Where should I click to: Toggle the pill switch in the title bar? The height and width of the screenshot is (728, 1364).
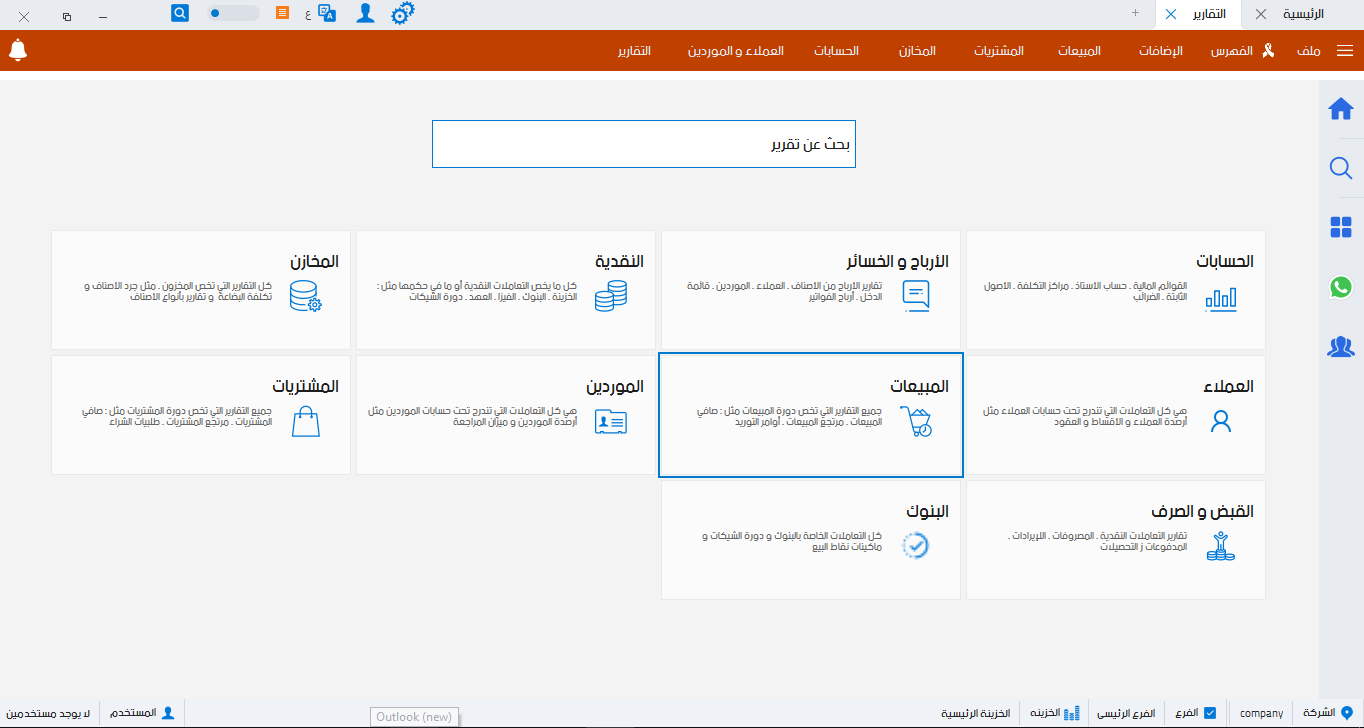[233, 13]
